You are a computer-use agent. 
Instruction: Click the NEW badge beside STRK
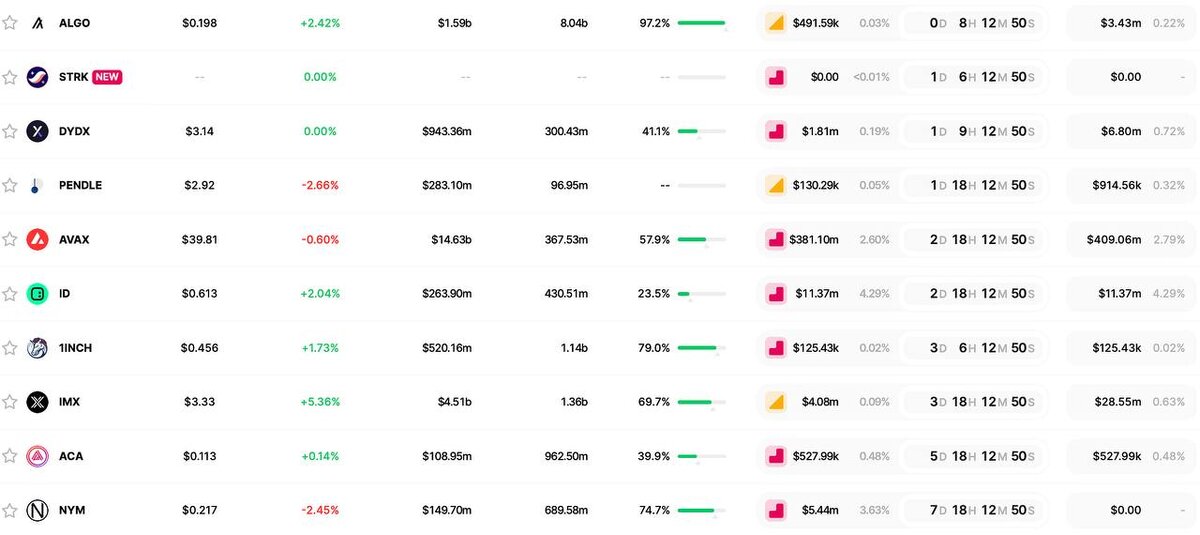tap(107, 77)
